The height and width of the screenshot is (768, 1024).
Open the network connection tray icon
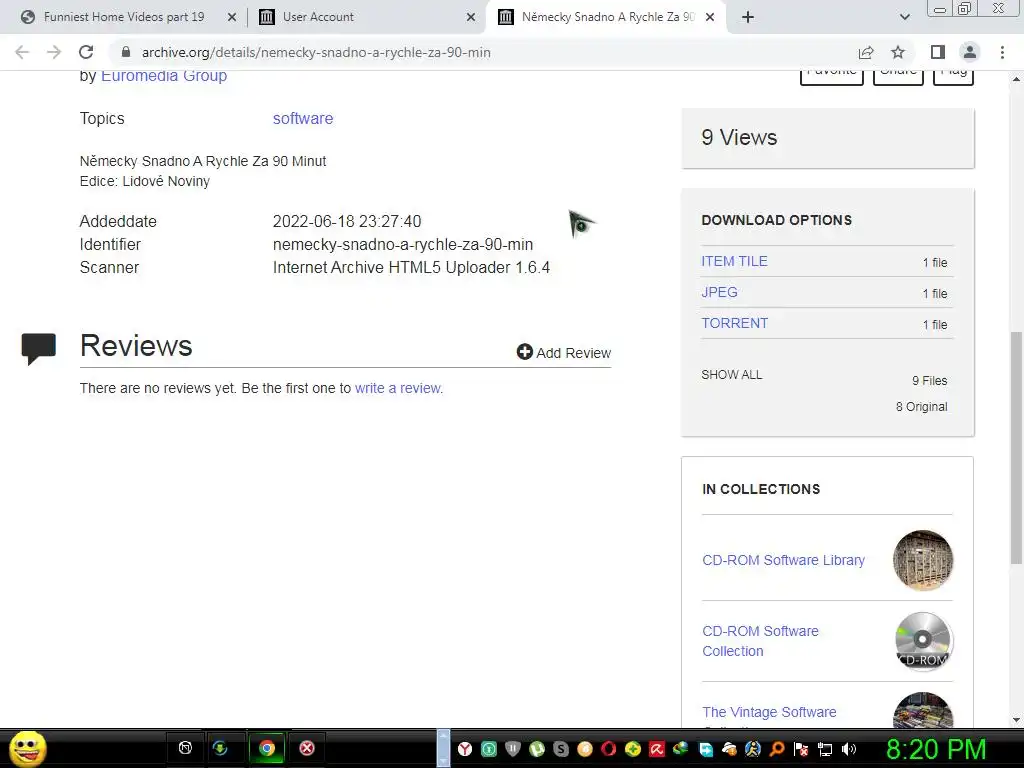(x=825, y=749)
